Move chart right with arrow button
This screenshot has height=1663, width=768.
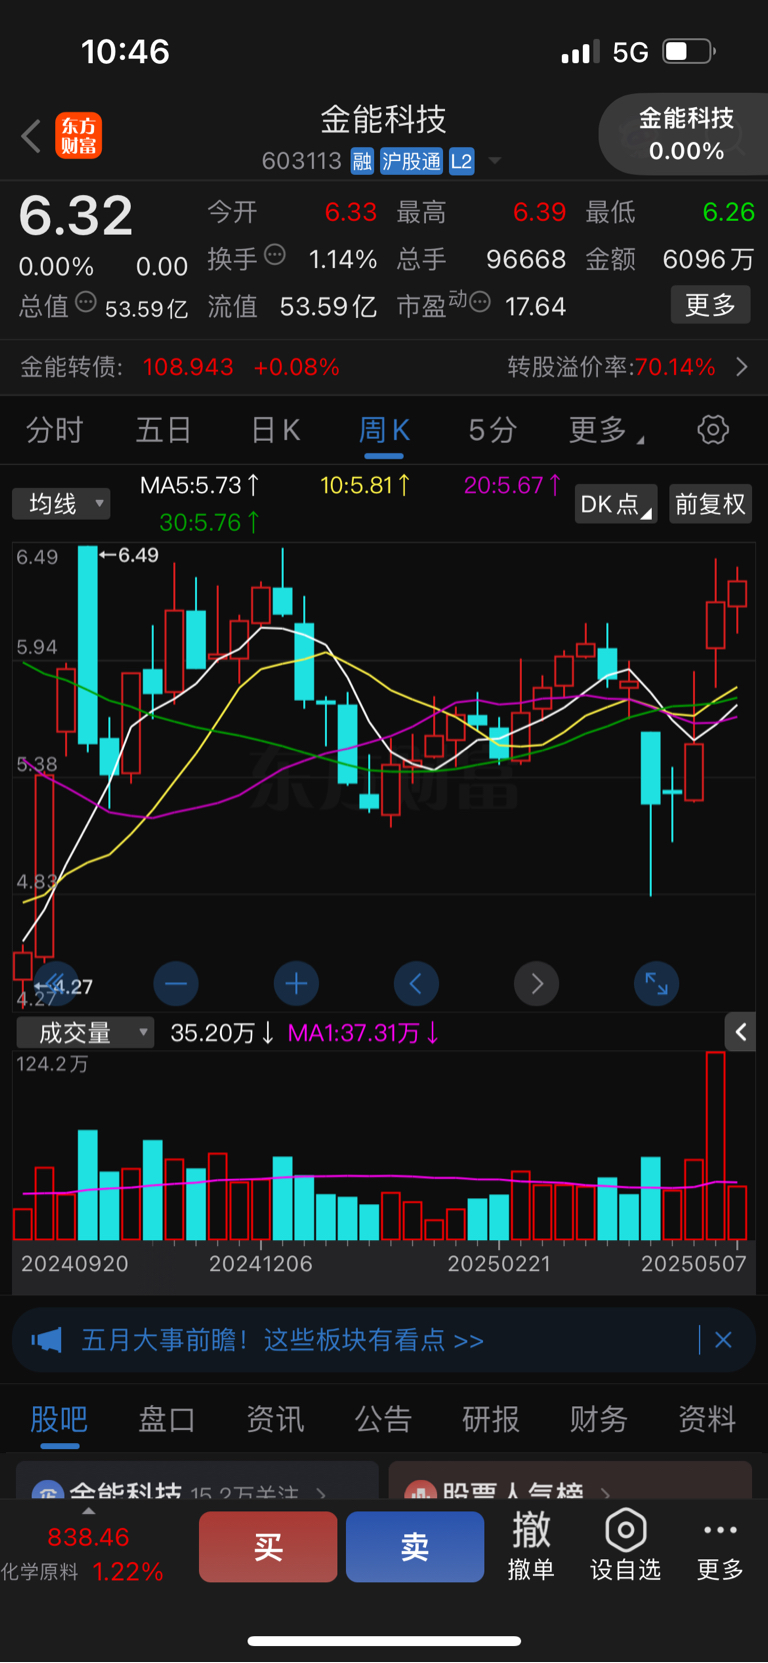[x=536, y=984]
